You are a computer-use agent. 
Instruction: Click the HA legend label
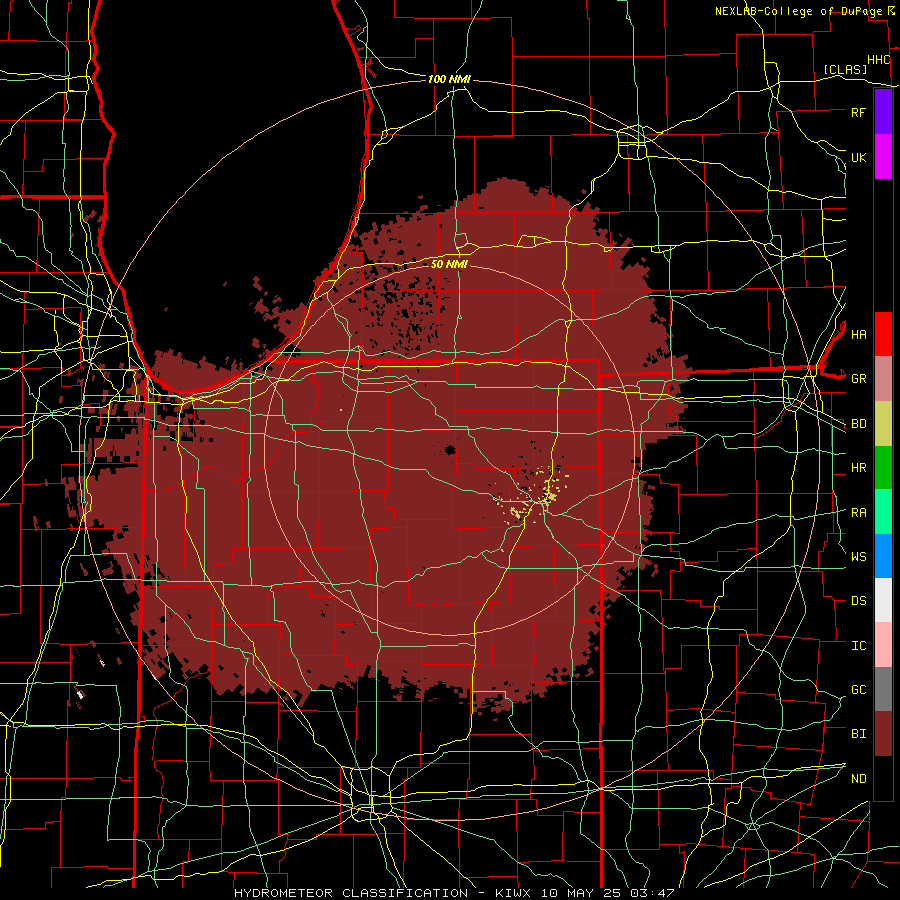click(x=858, y=334)
